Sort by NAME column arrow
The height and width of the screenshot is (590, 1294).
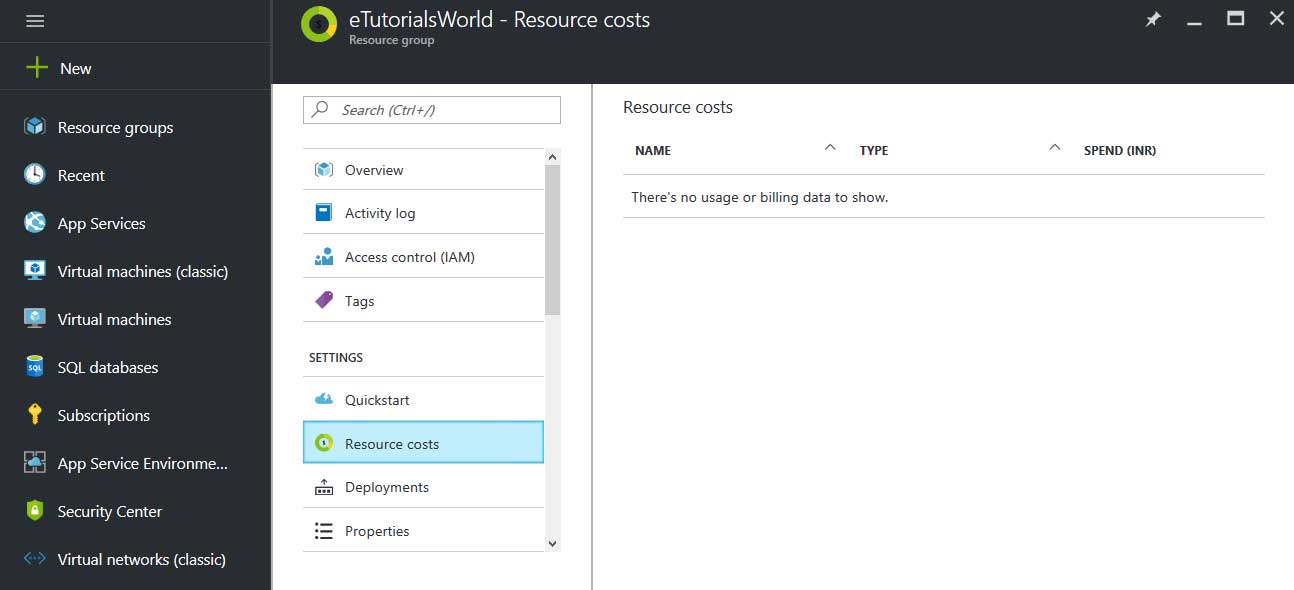point(829,148)
